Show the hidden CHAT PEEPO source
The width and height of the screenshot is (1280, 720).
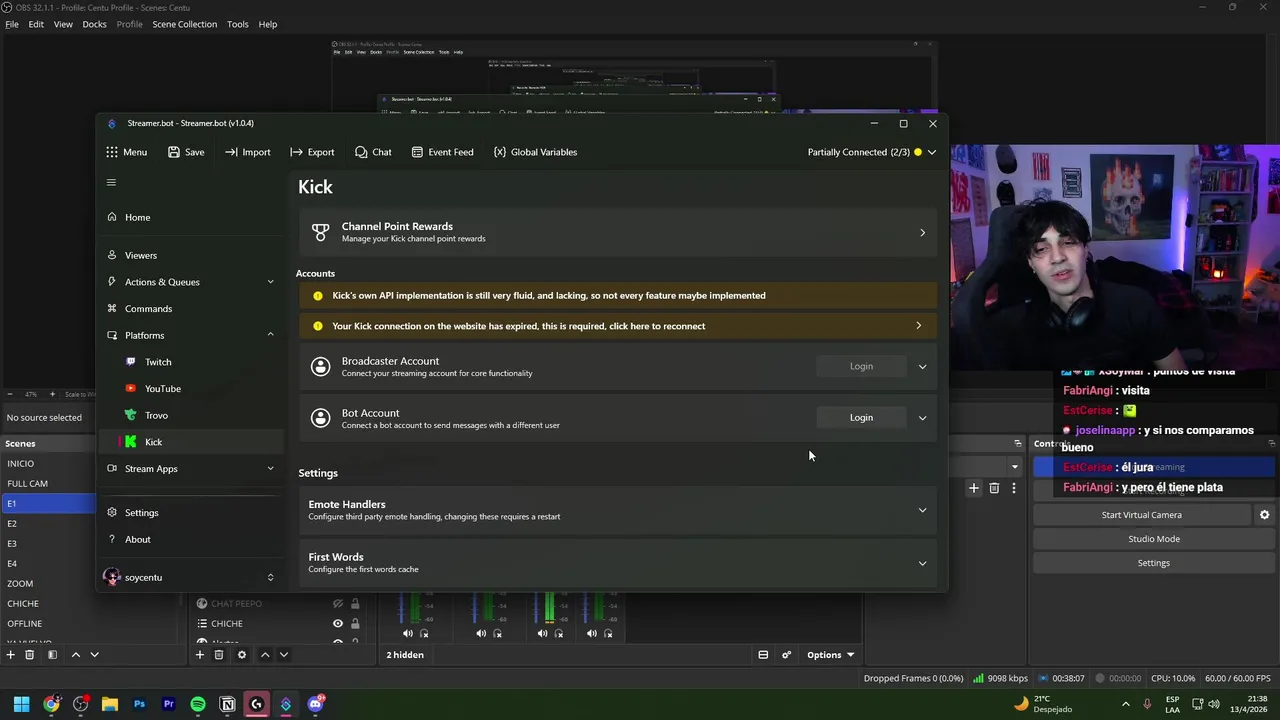(x=338, y=604)
